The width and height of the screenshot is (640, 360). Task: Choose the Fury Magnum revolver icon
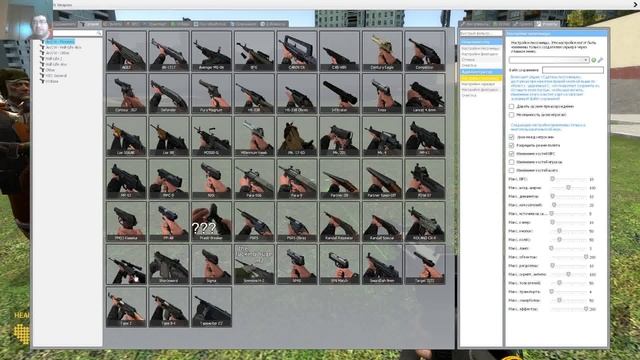pos(211,93)
